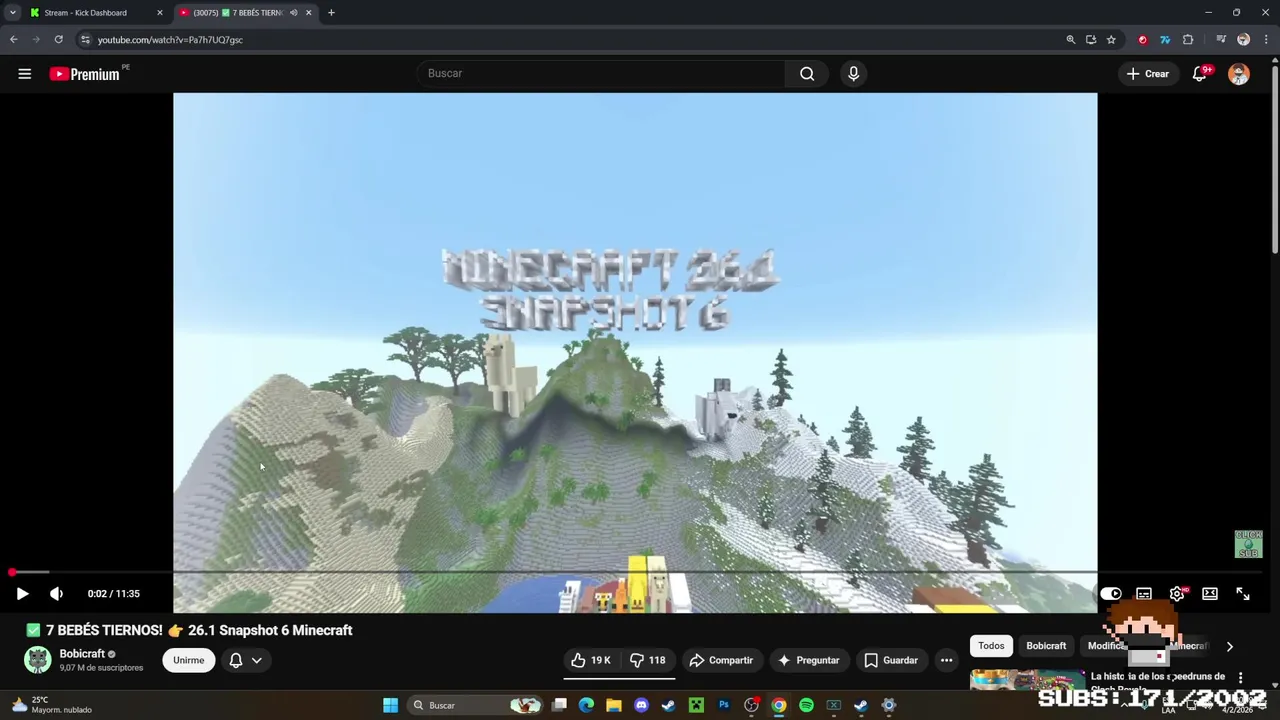Open options for the speedruns recommended video

(x=1241, y=678)
